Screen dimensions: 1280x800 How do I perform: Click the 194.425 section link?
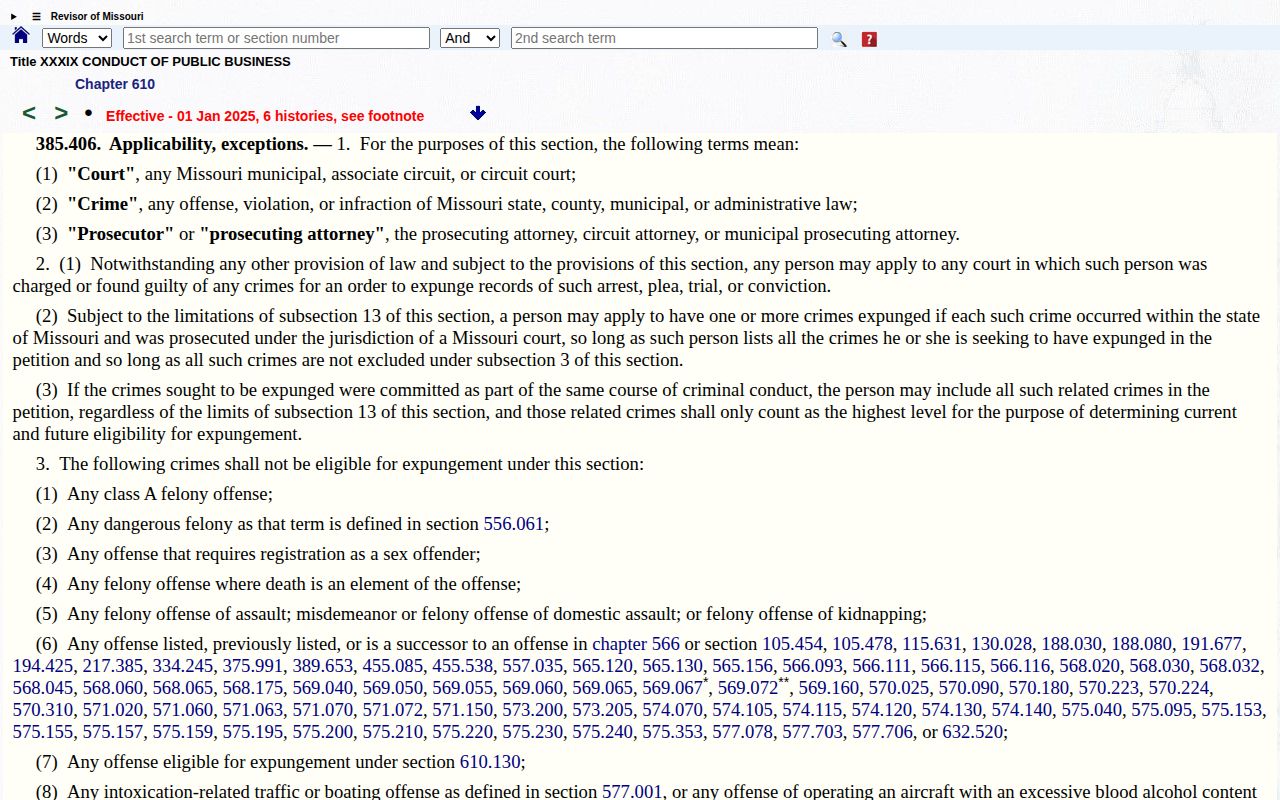(43, 666)
